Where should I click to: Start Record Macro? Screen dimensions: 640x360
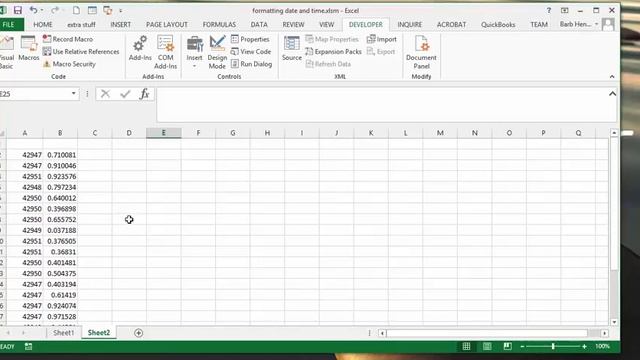pos(68,39)
